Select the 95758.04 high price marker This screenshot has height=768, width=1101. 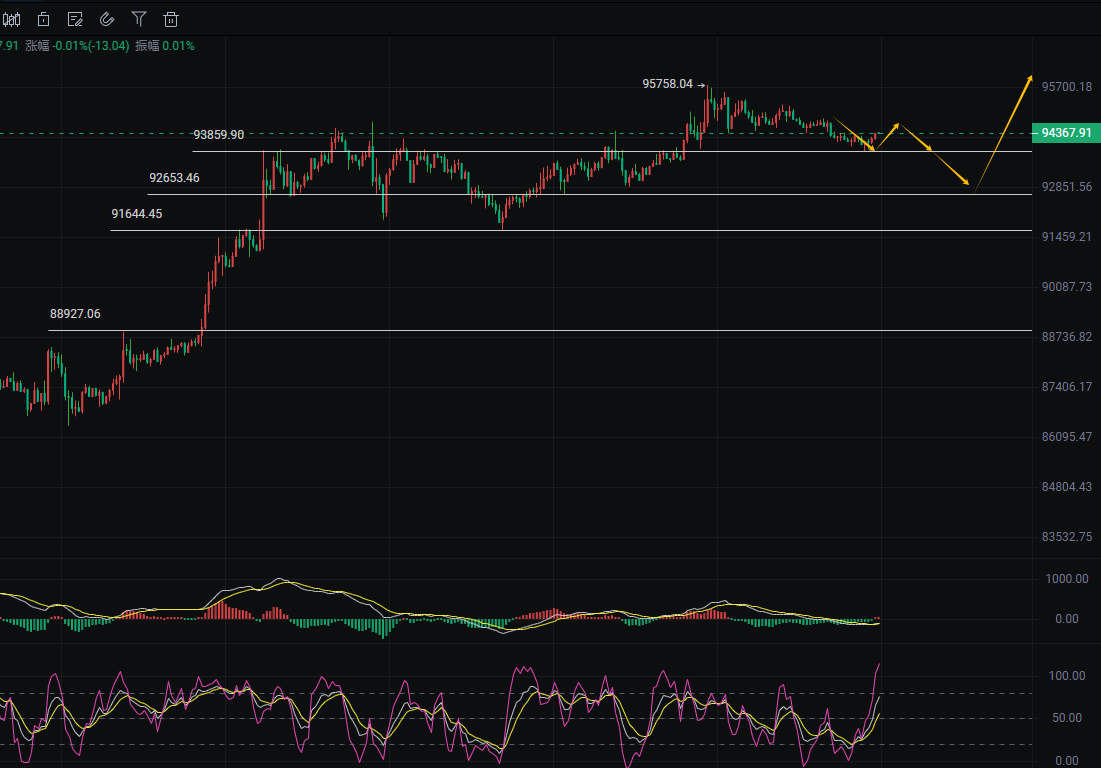(667, 85)
